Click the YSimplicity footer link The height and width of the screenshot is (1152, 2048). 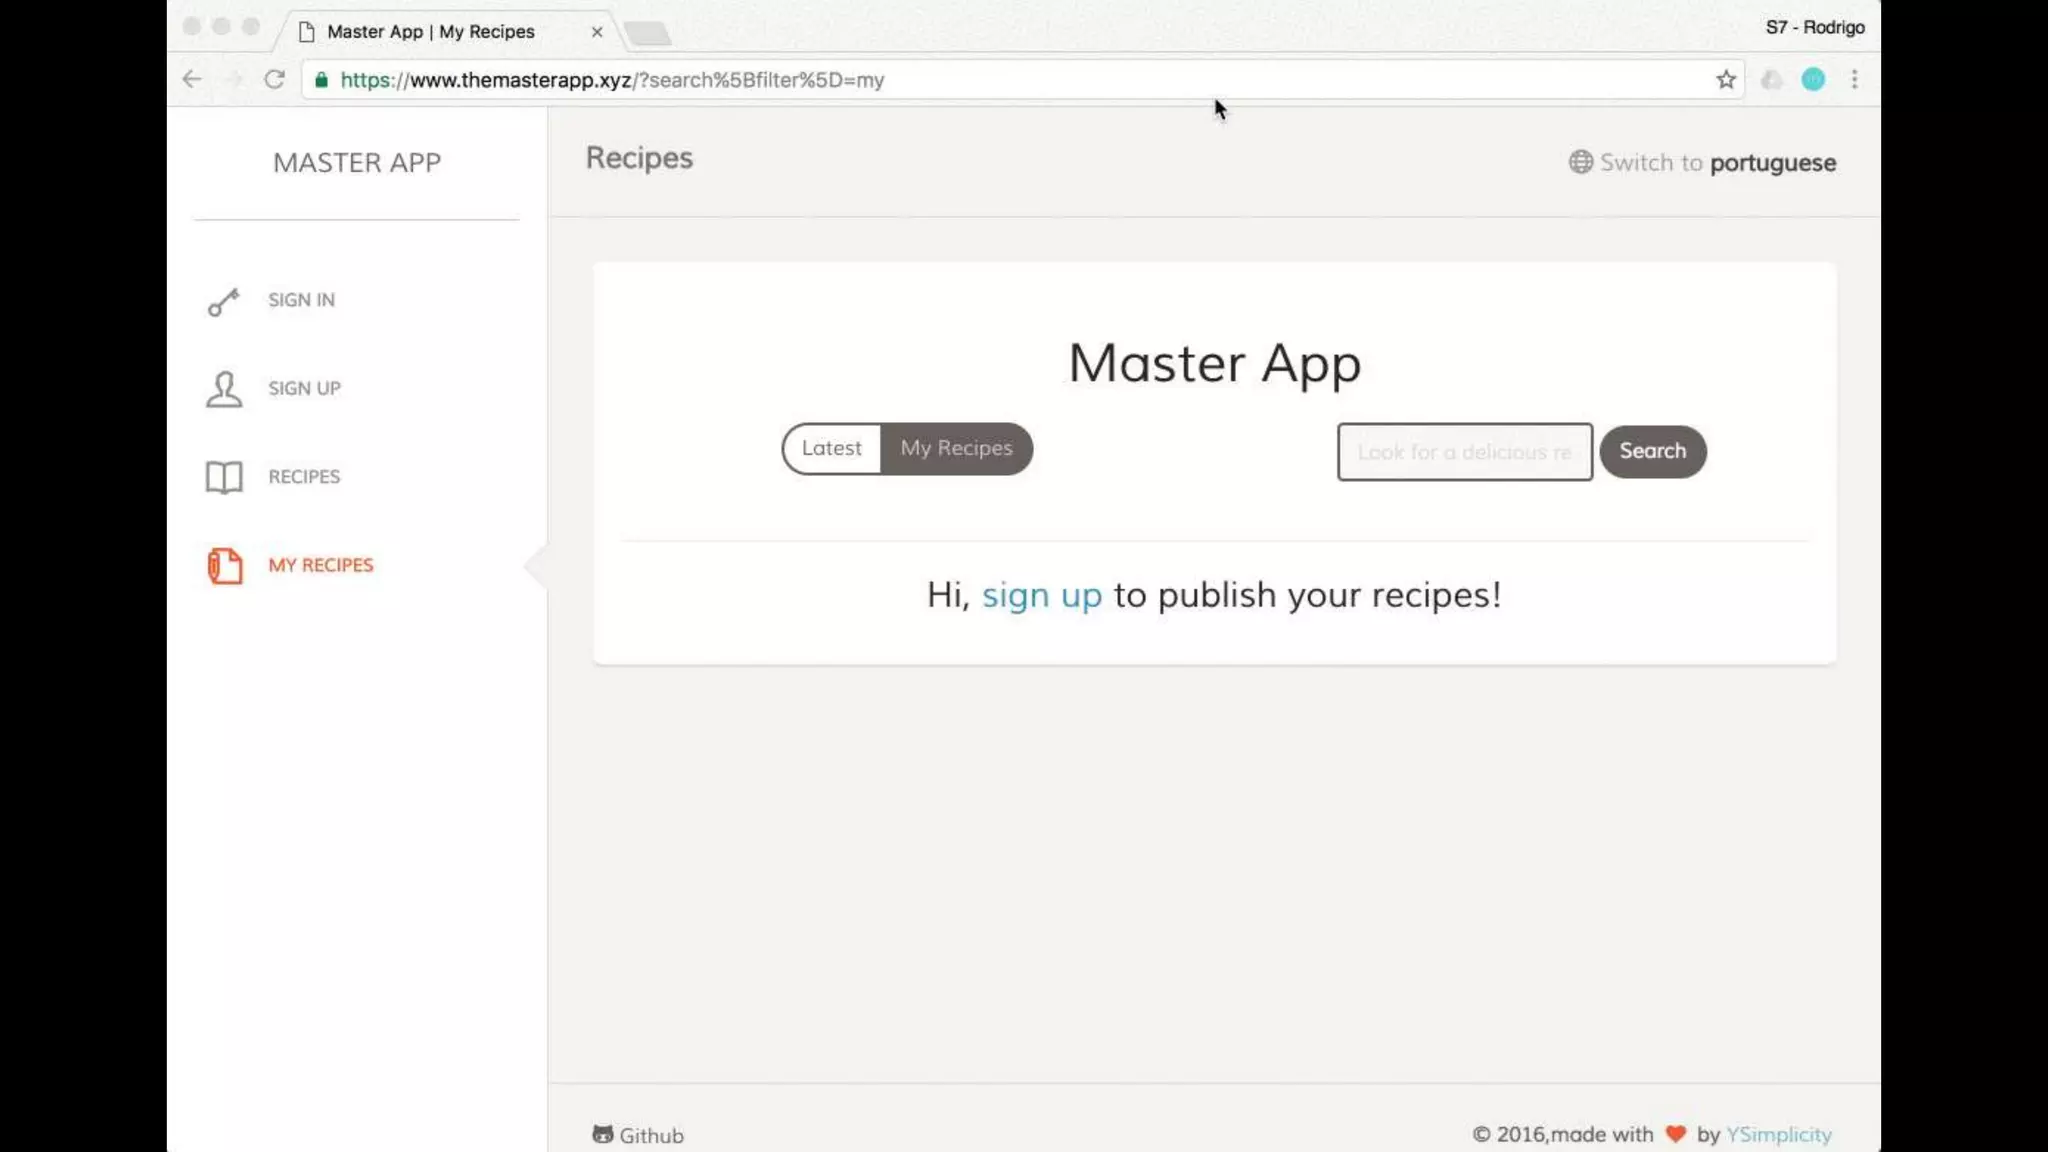(1778, 1135)
